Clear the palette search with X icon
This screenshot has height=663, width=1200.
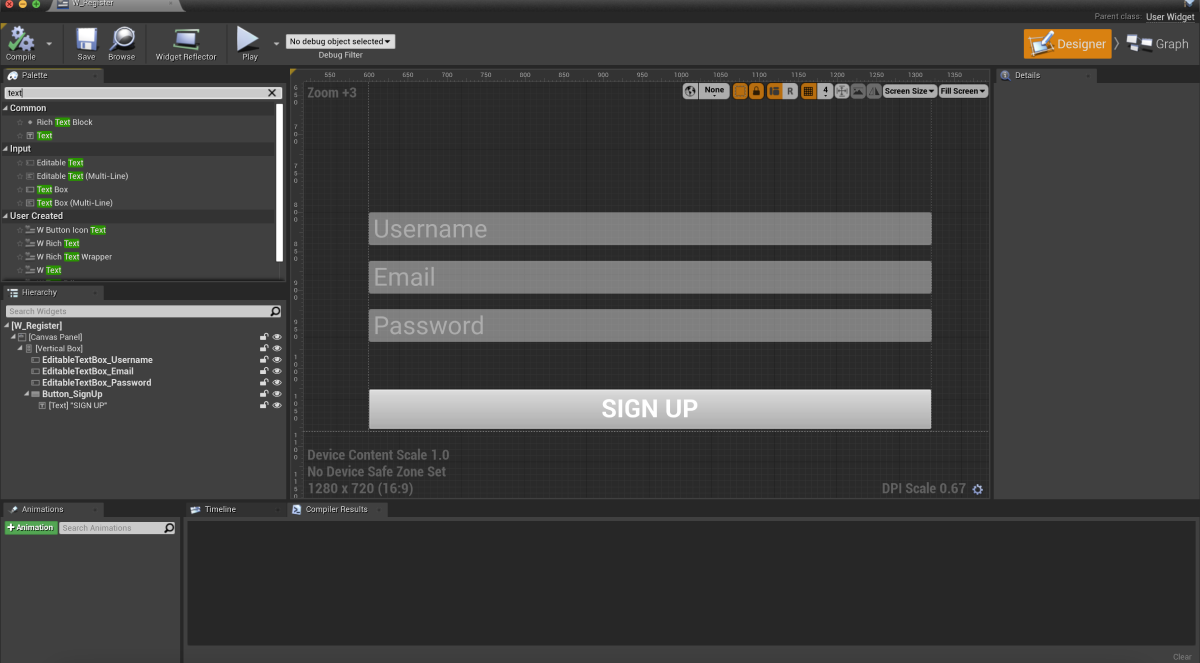tap(271, 93)
